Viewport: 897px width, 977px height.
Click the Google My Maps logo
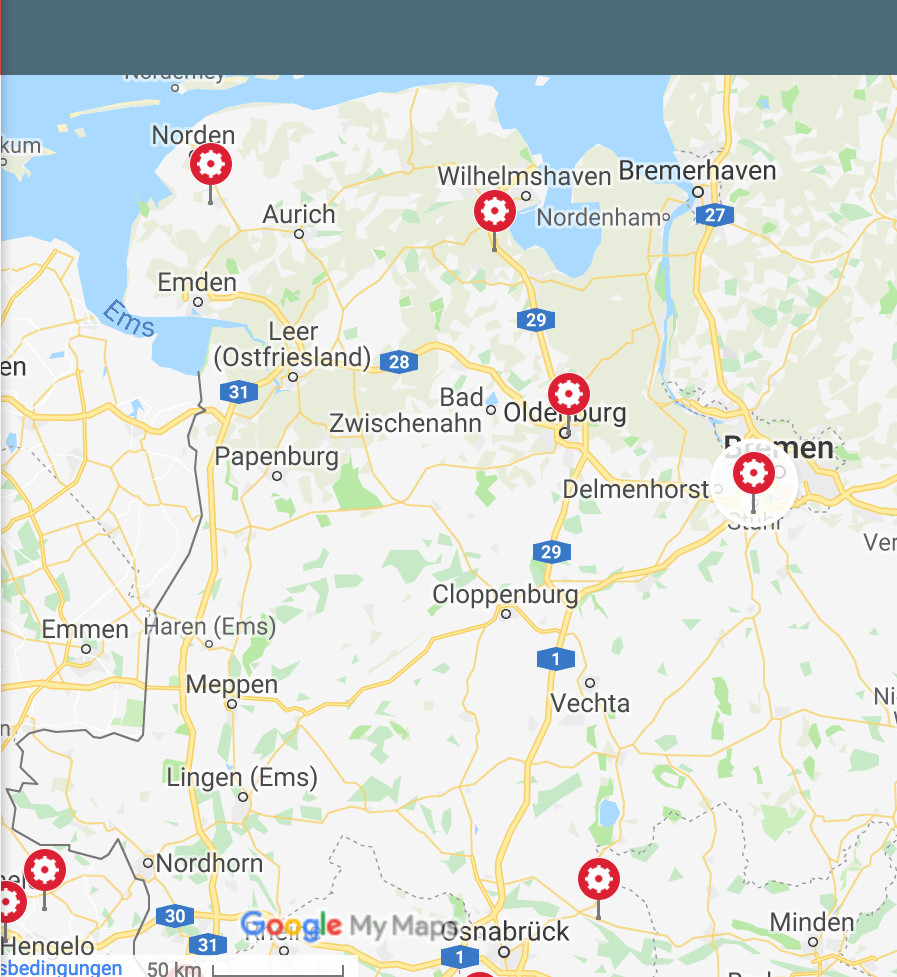click(349, 926)
